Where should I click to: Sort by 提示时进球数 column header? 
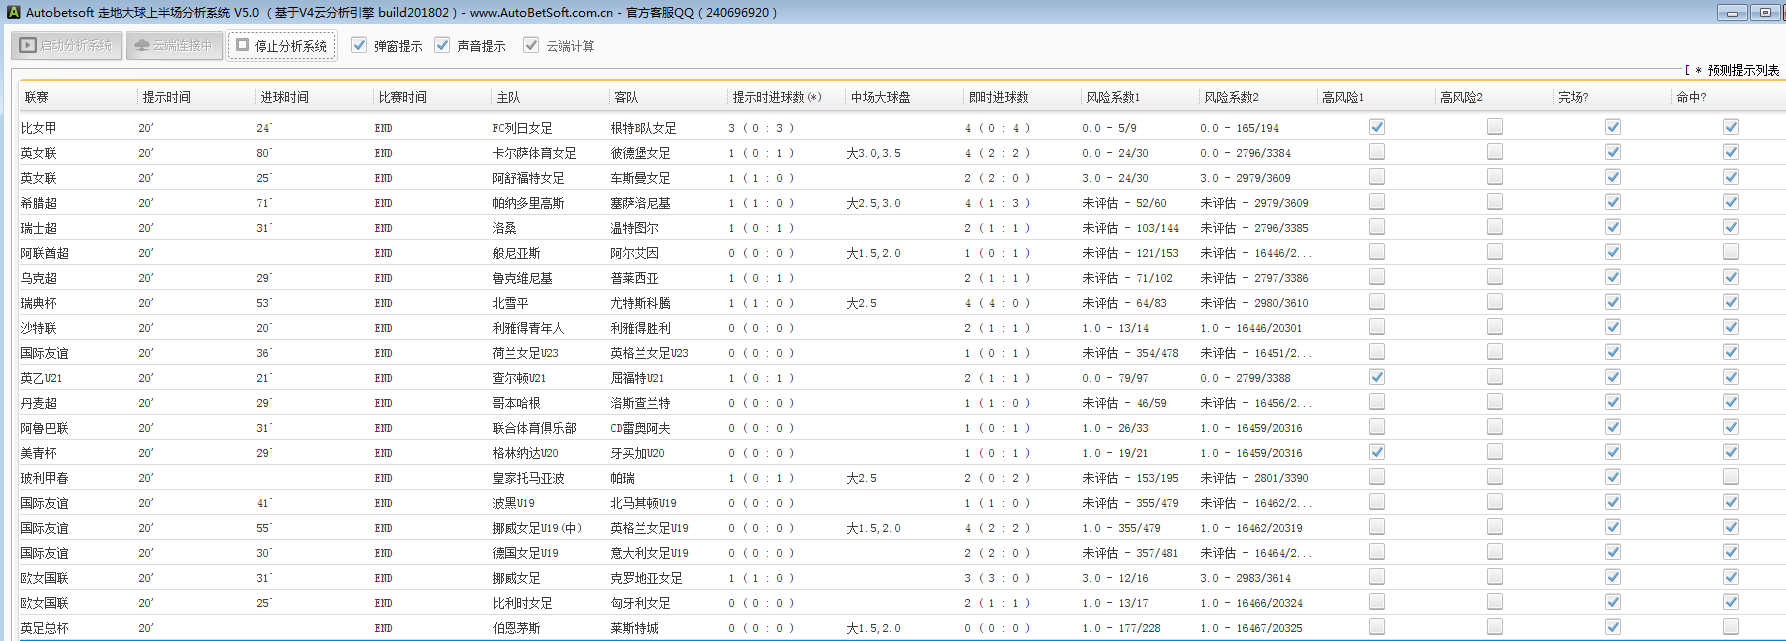tap(776, 97)
